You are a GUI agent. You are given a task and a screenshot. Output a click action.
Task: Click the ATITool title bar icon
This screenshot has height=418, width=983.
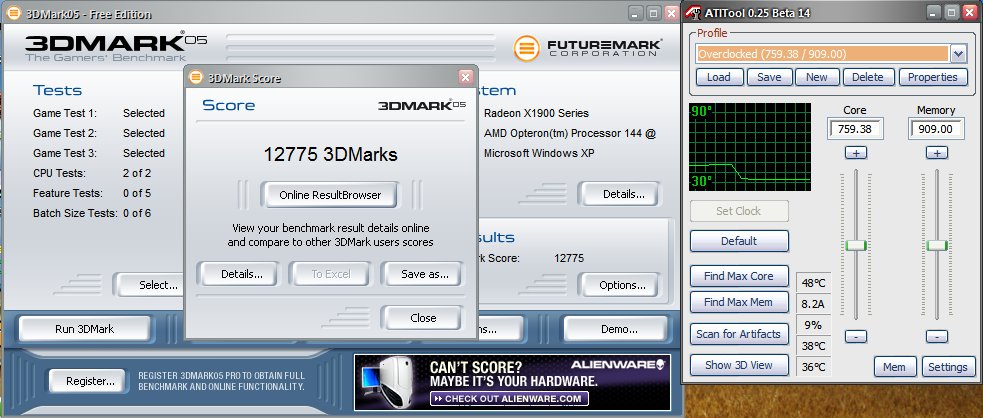[x=693, y=13]
